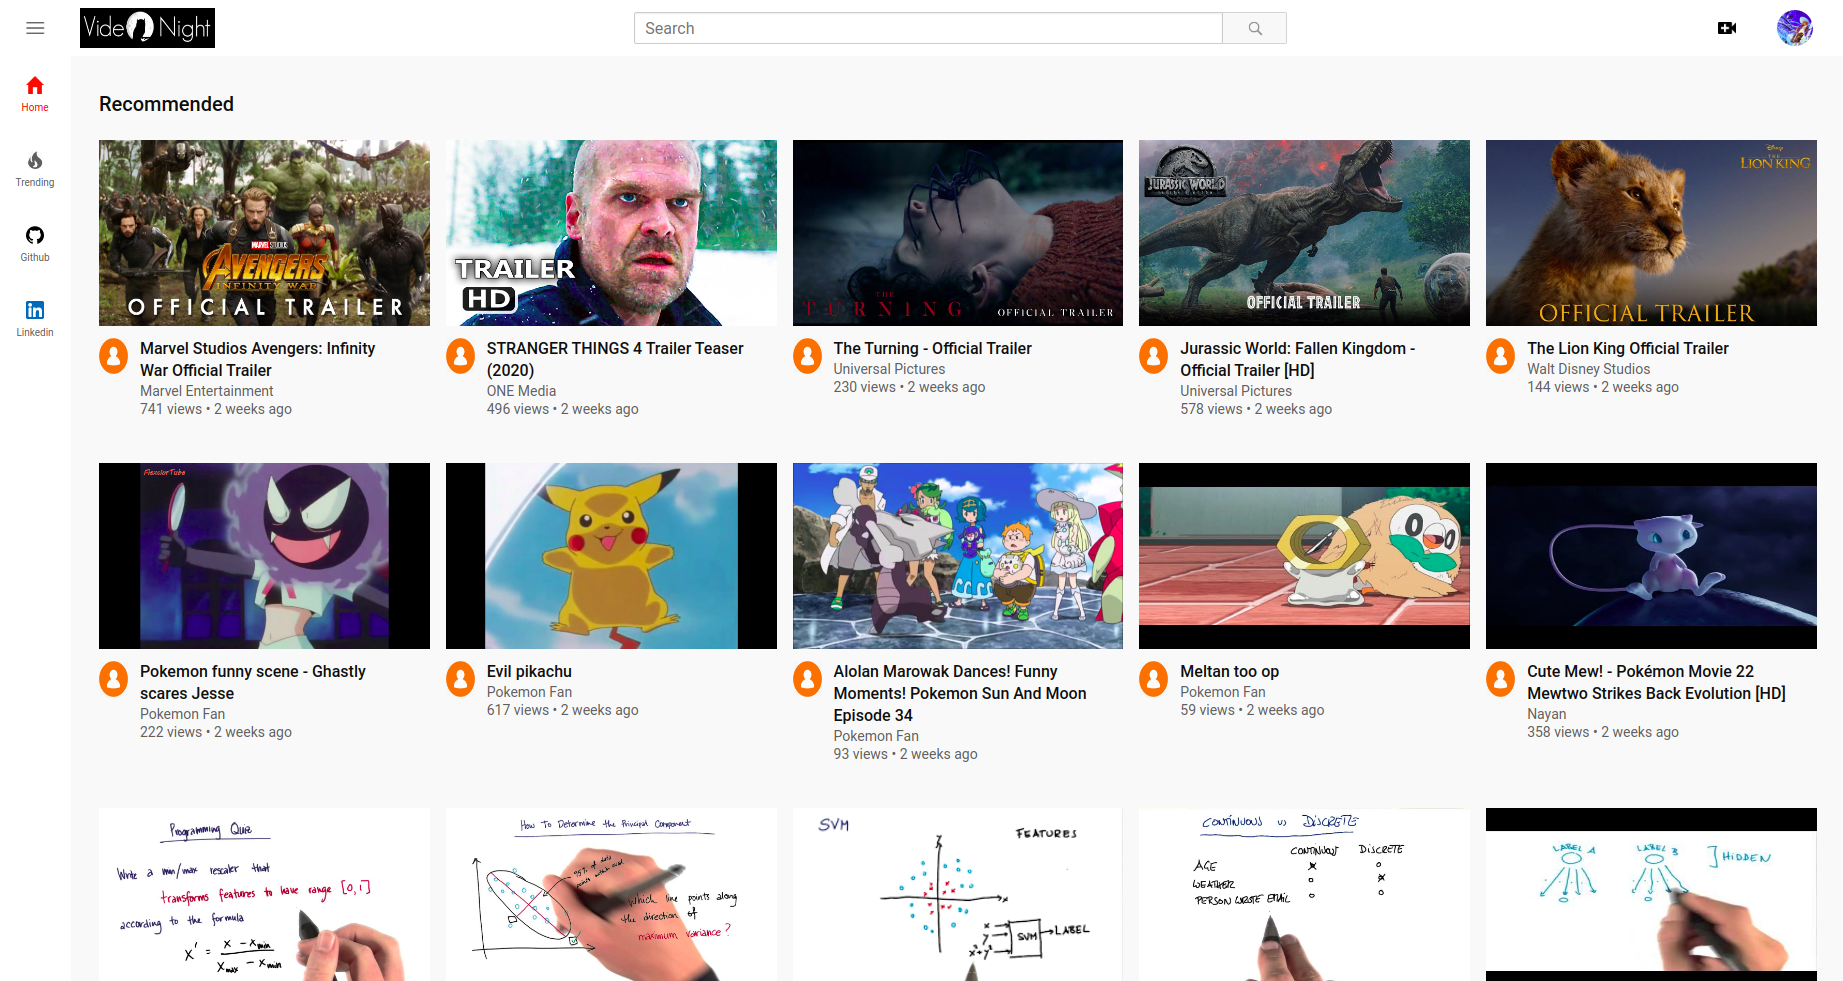1843x981 pixels.
Task: Click channel avatar beside Avengers Infinity War
Action: (114, 356)
